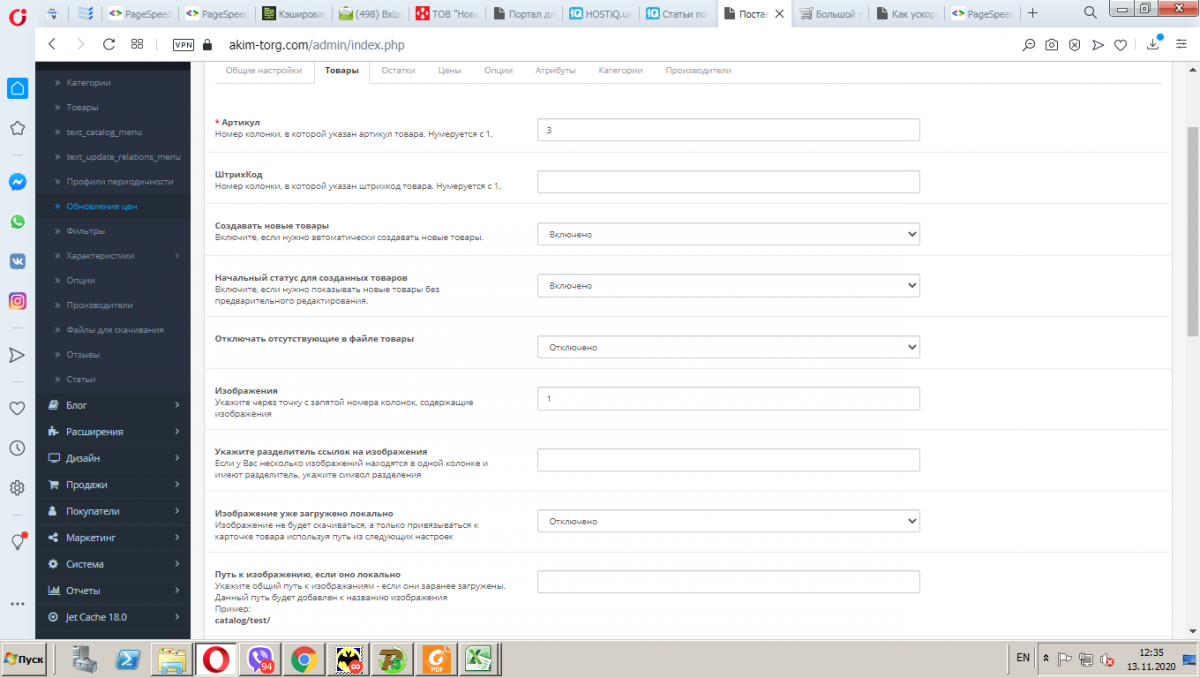Open WhatsApp in Opera sidebar
Viewport: 1200px width, 678px height.
17,222
